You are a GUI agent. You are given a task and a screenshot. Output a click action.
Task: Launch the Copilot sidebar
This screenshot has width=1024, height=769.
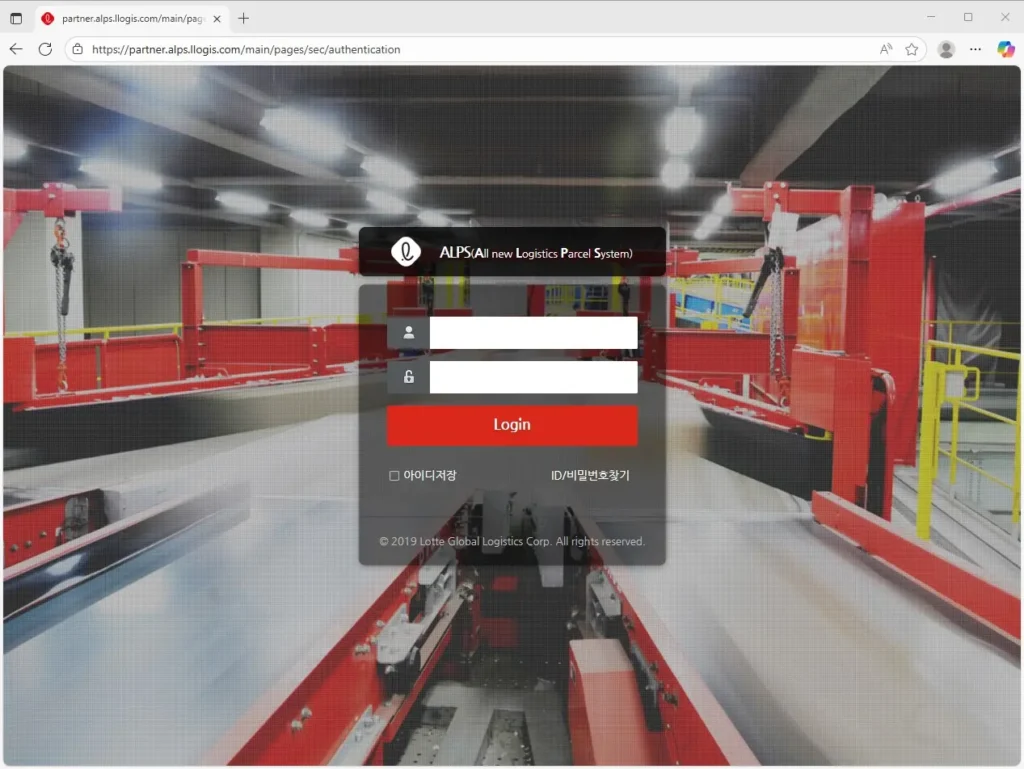point(1006,49)
